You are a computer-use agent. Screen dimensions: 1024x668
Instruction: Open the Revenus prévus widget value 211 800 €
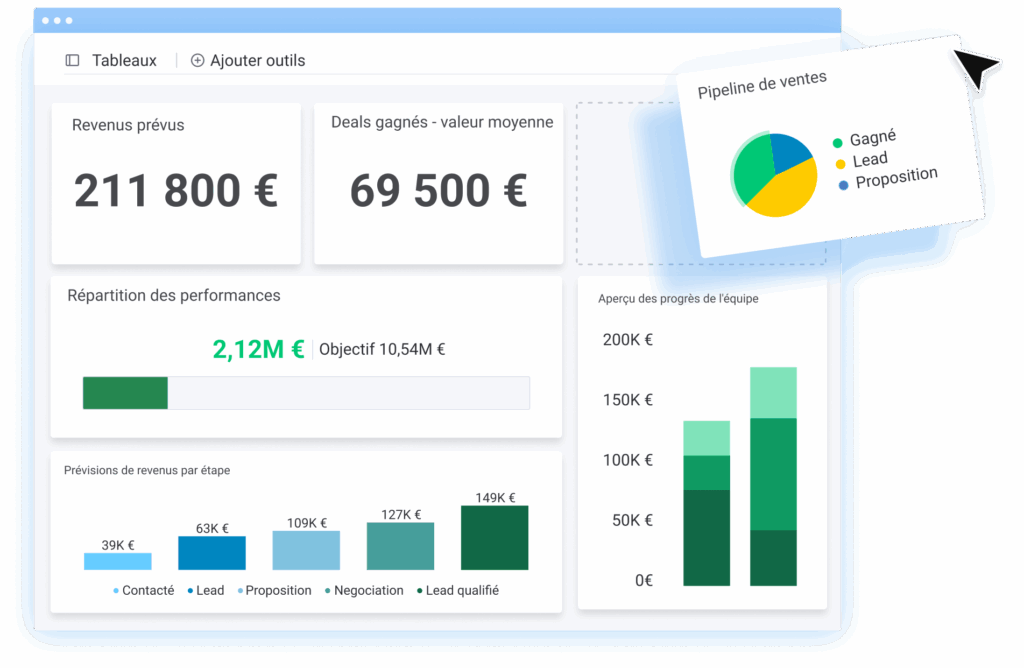coord(176,191)
